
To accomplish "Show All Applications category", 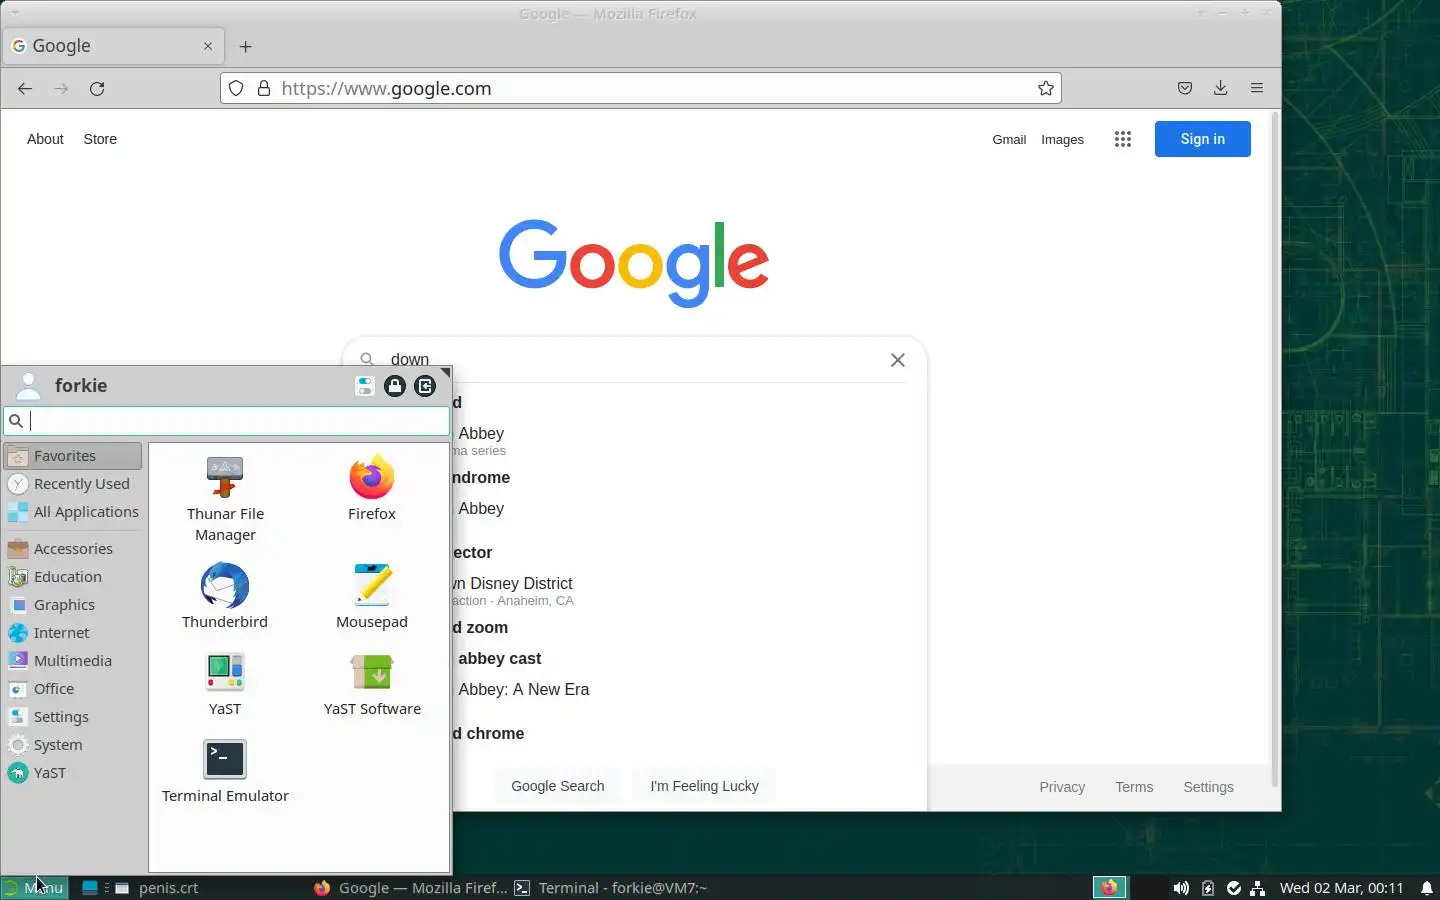I will 73,512.
